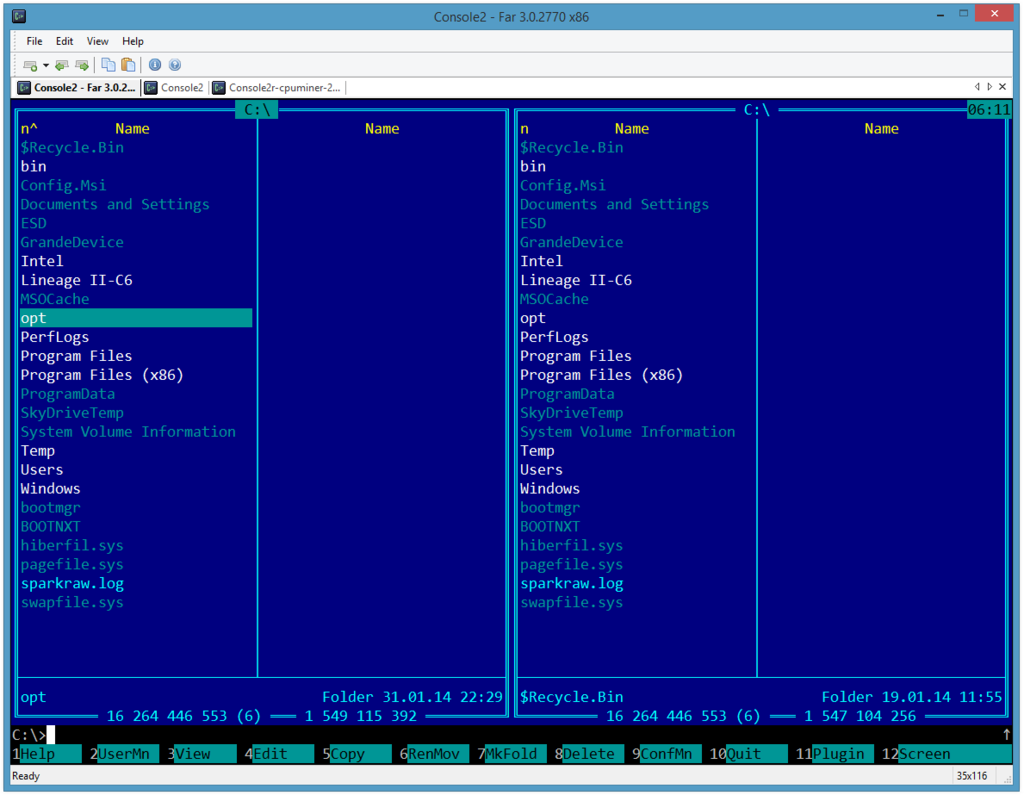Open the Edit menu

64,41
